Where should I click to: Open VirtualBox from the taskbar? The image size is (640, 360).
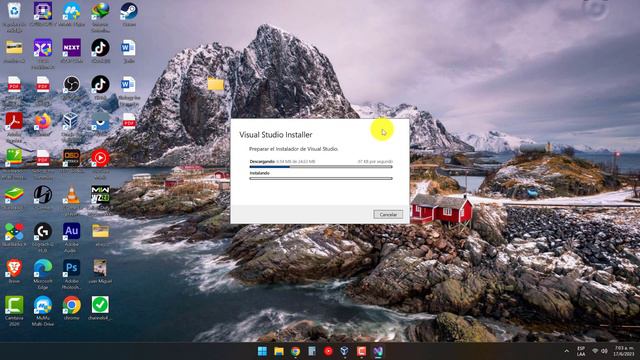coord(345,351)
